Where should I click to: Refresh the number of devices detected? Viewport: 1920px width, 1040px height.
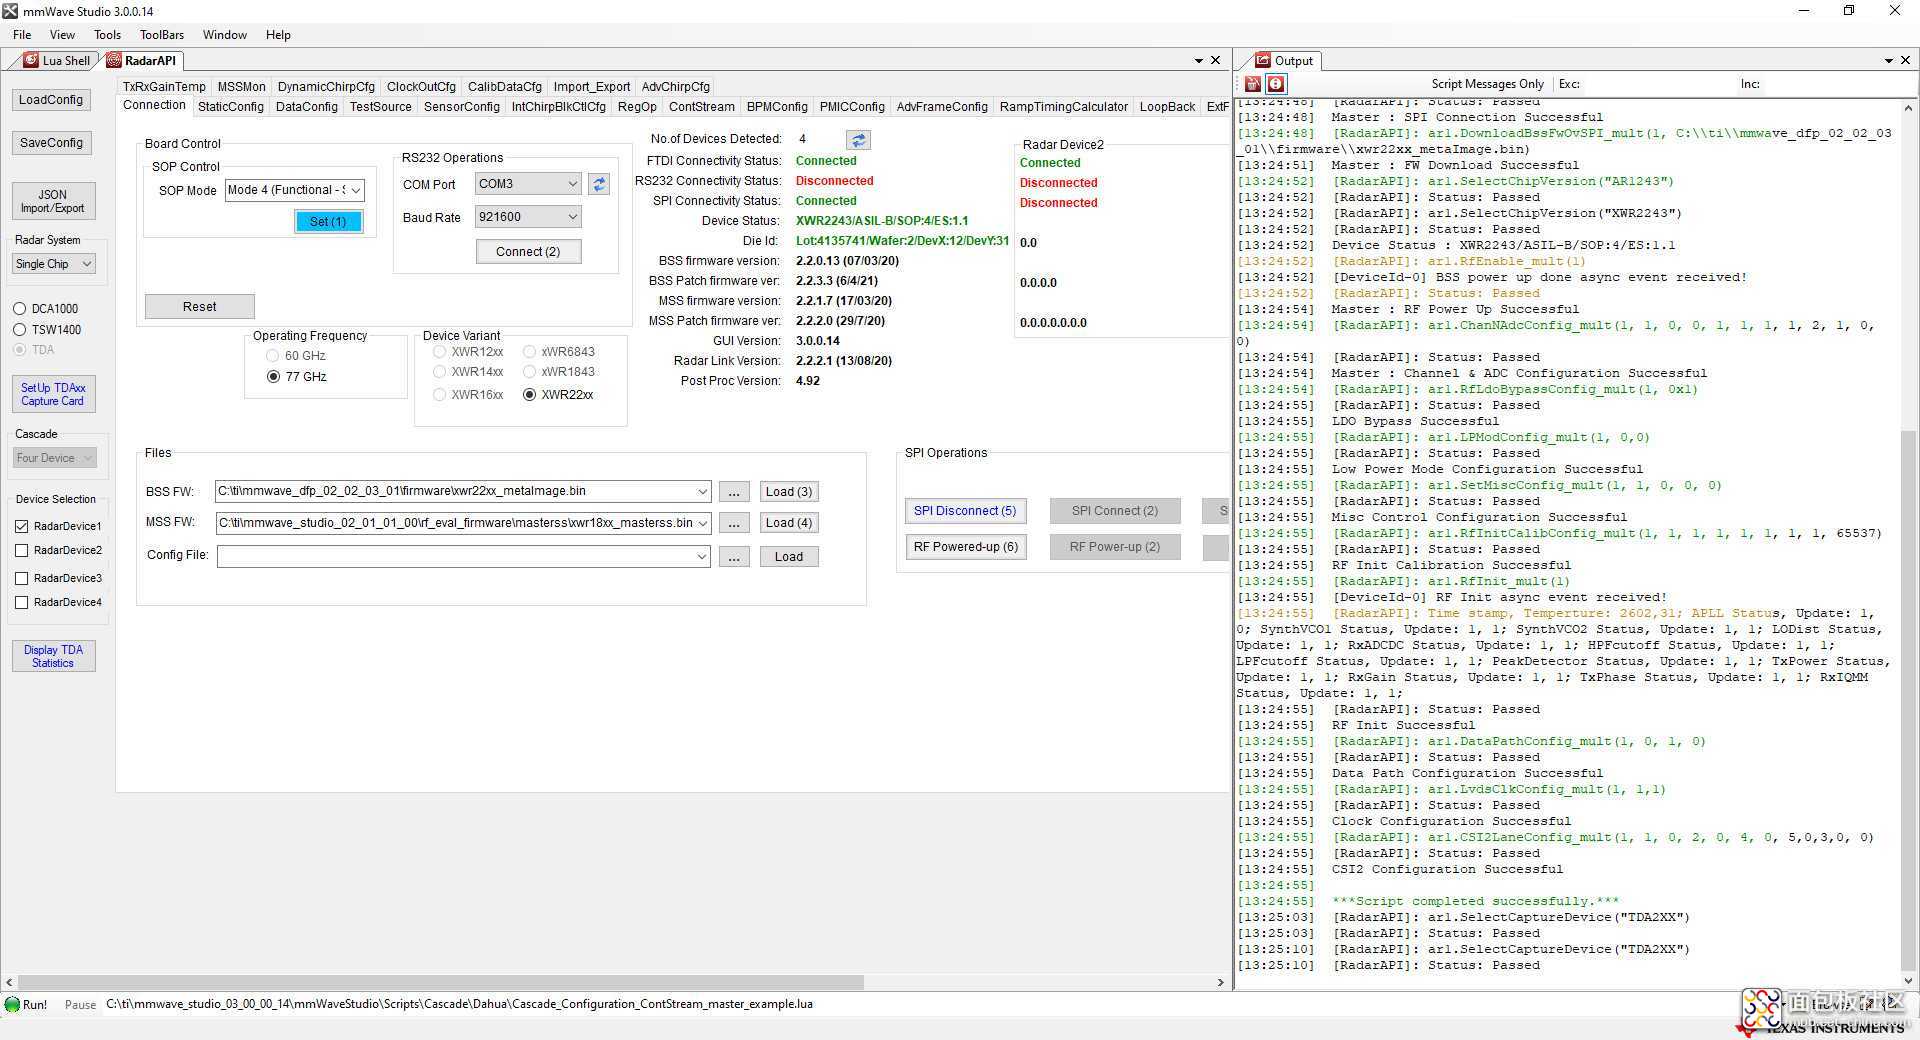[858, 140]
